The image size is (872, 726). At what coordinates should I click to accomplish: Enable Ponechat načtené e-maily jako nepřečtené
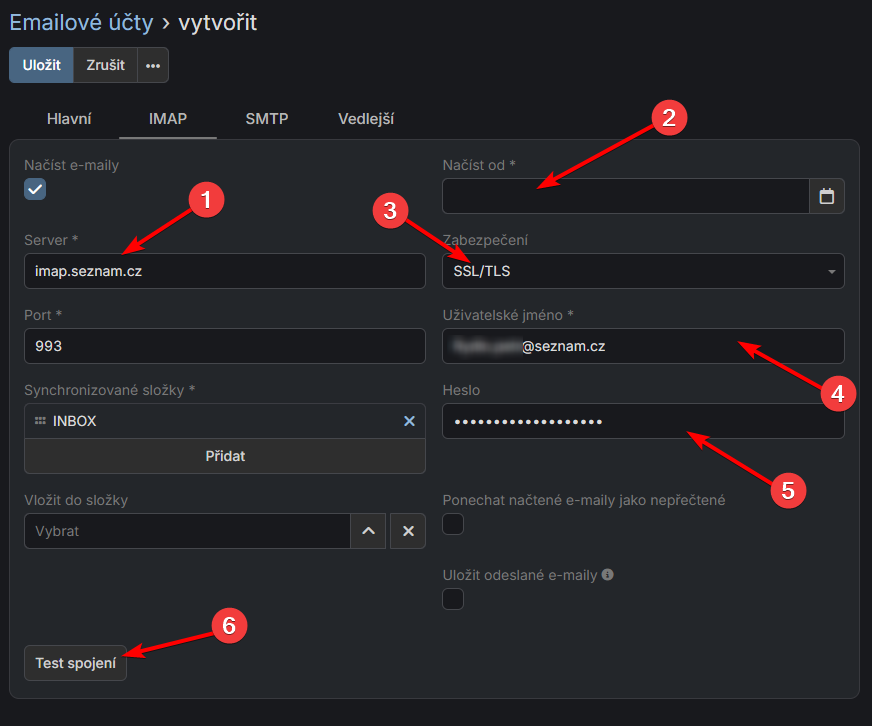click(x=453, y=524)
